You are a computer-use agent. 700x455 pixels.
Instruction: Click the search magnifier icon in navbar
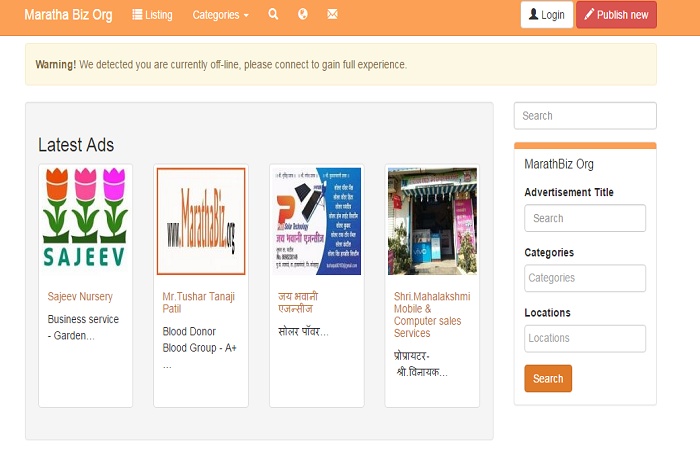pyautogui.click(x=273, y=15)
